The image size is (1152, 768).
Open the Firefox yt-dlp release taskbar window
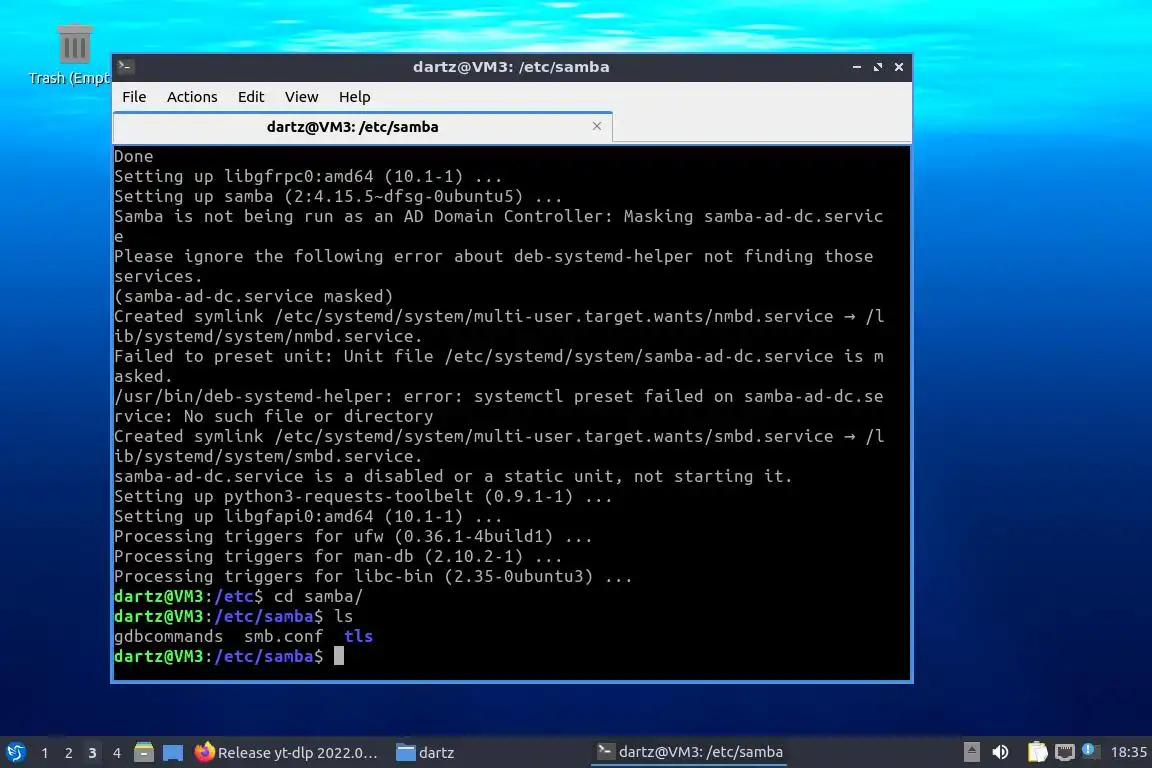pyautogui.click(x=287, y=753)
